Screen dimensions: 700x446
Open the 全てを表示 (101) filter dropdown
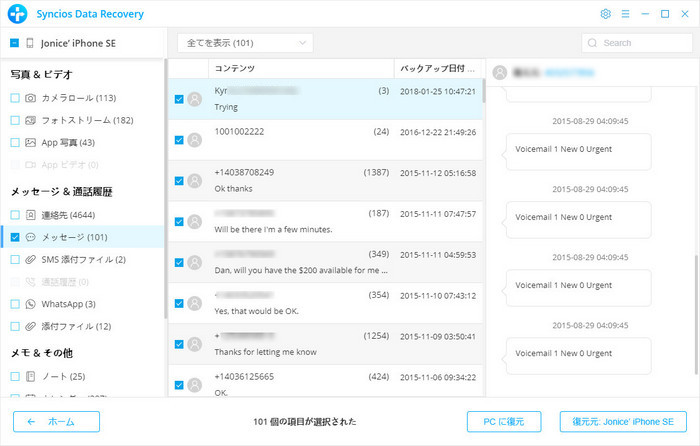point(245,43)
